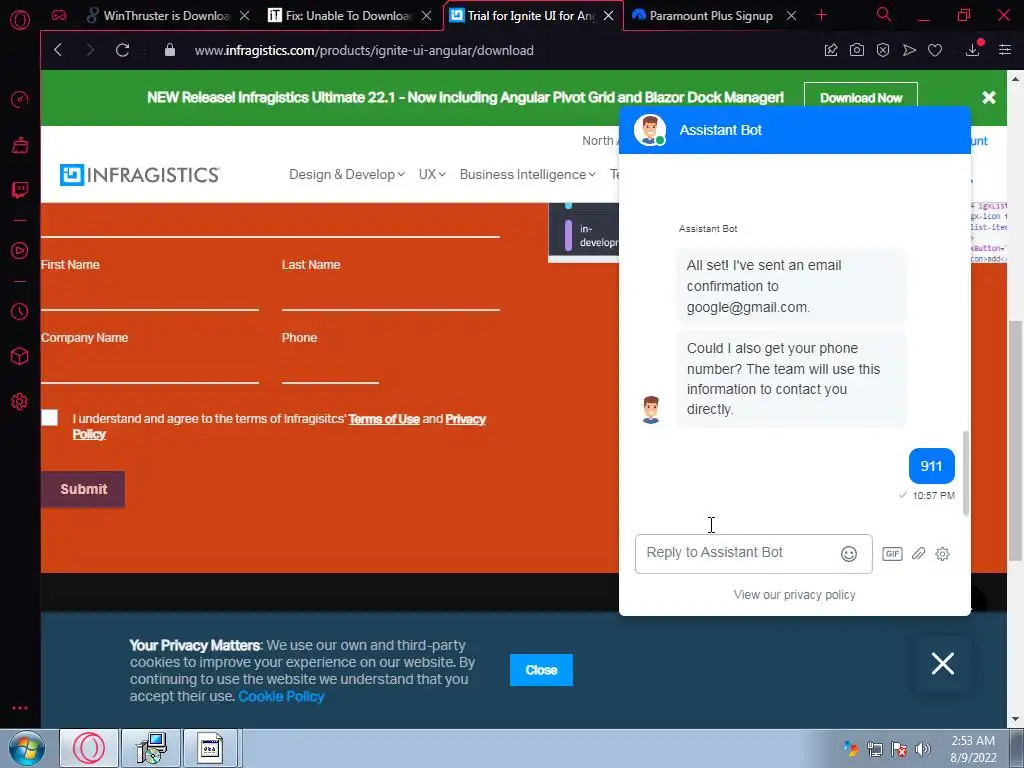Viewport: 1024px width, 768px height.
Task: Open the send/flow arrow icon
Action: pyautogui.click(x=909, y=50)
